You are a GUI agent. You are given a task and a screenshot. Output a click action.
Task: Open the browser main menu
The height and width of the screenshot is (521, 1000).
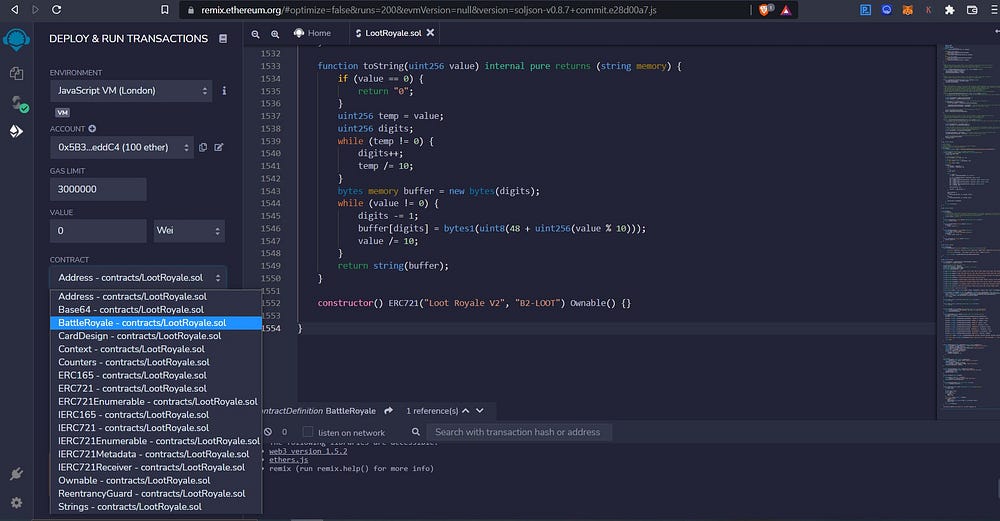(994, 10)
